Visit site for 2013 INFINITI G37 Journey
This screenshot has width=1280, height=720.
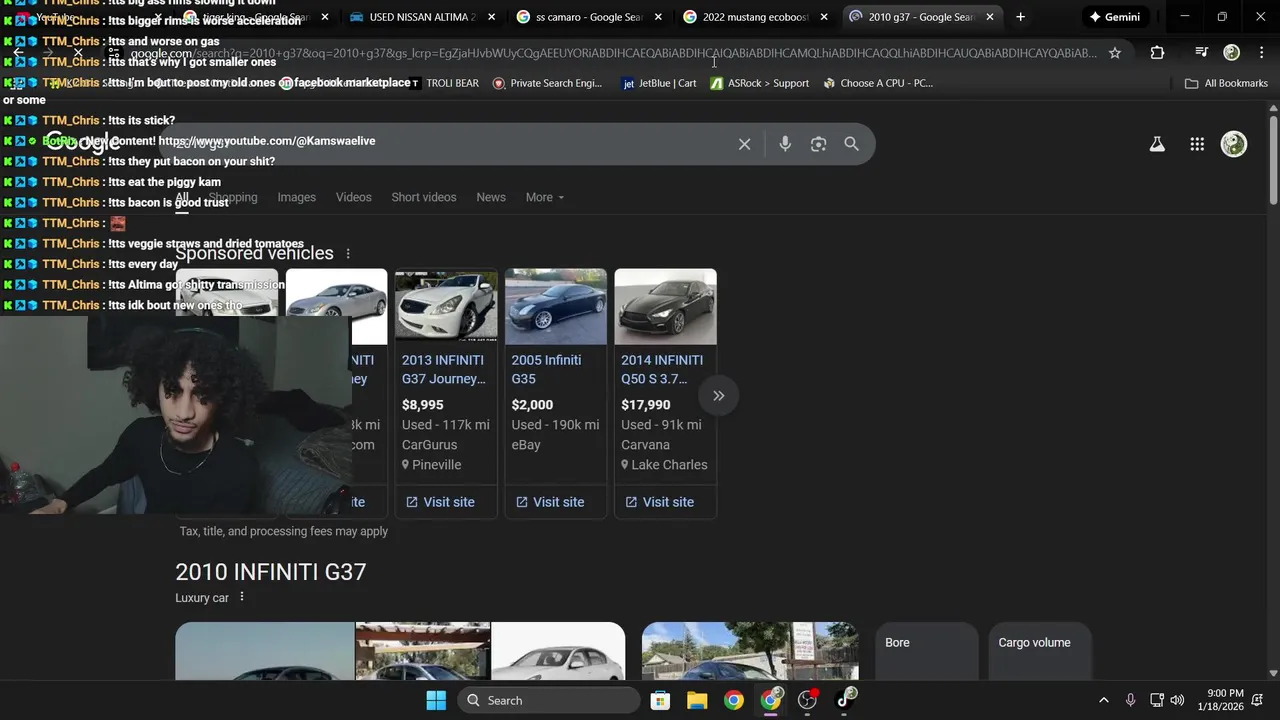click(x=440, y=502)
